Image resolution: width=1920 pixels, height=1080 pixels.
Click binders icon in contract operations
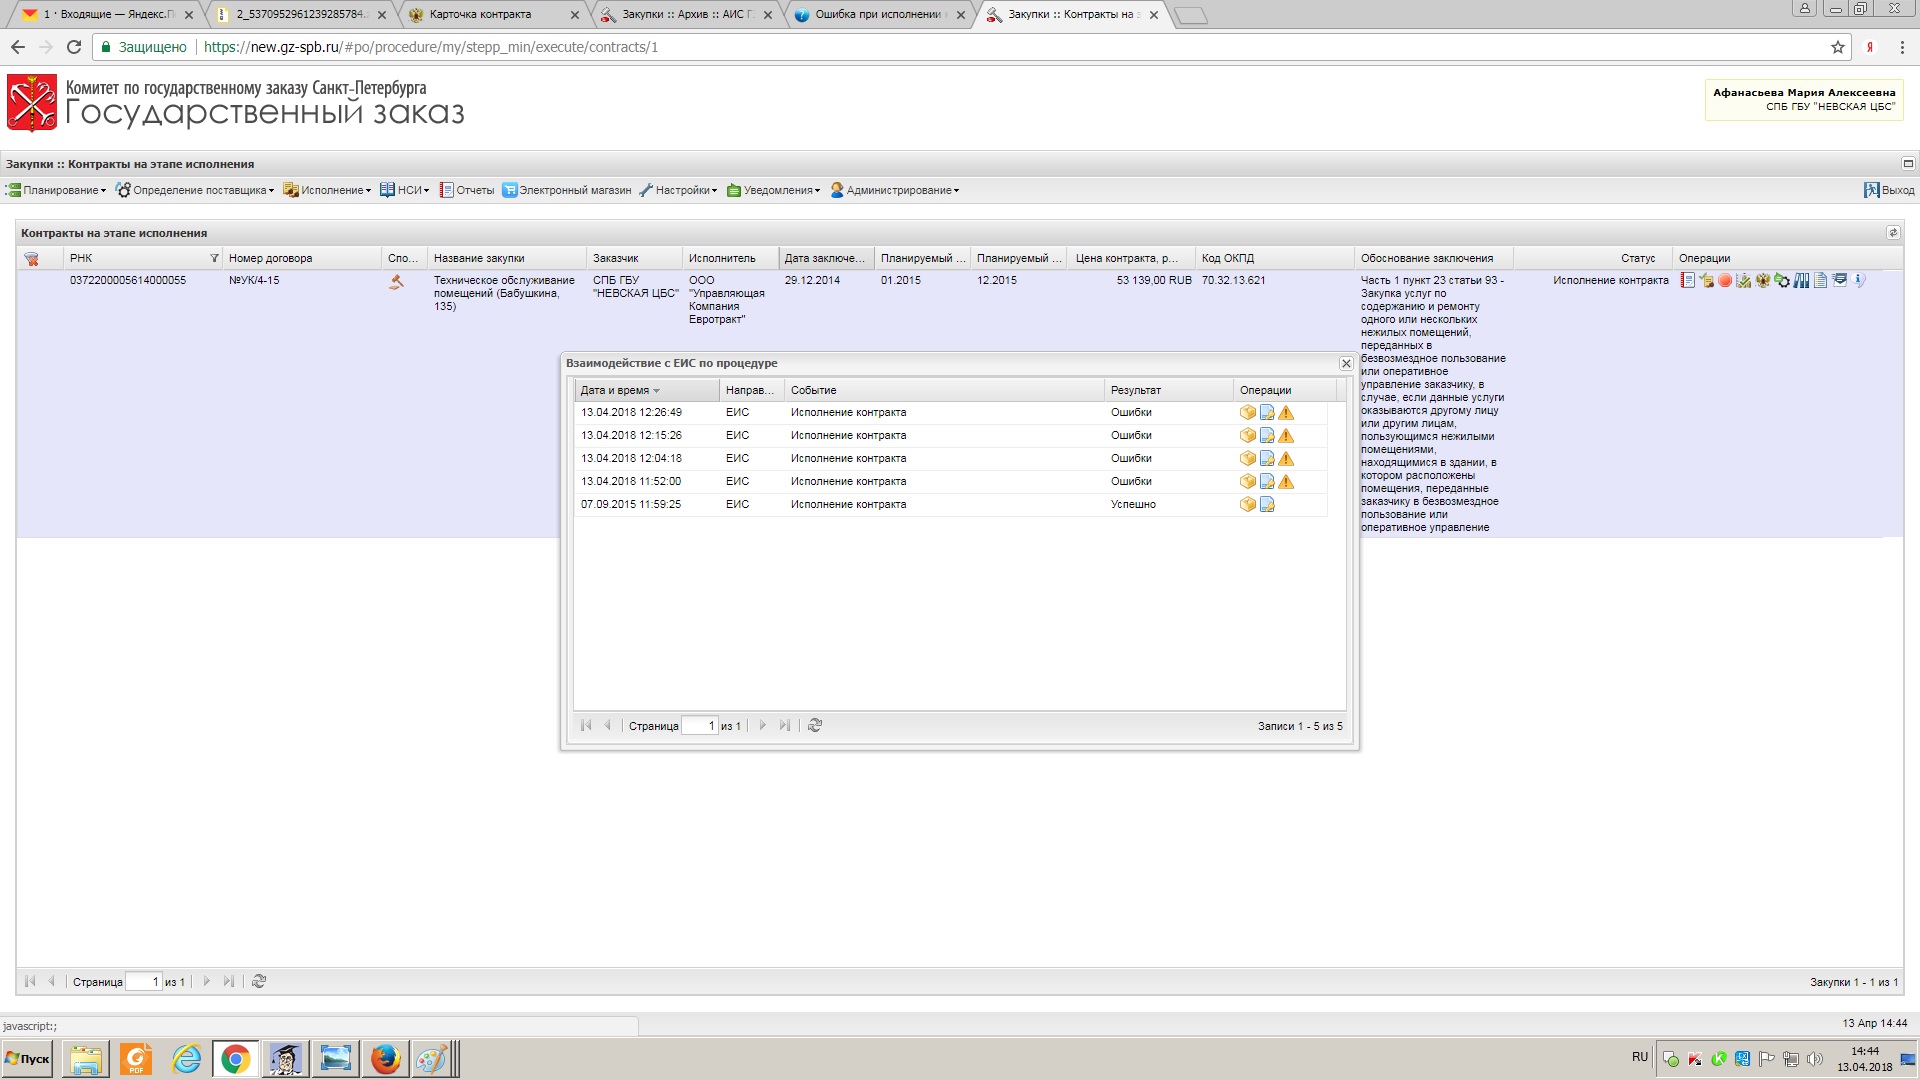(1801, 281)
